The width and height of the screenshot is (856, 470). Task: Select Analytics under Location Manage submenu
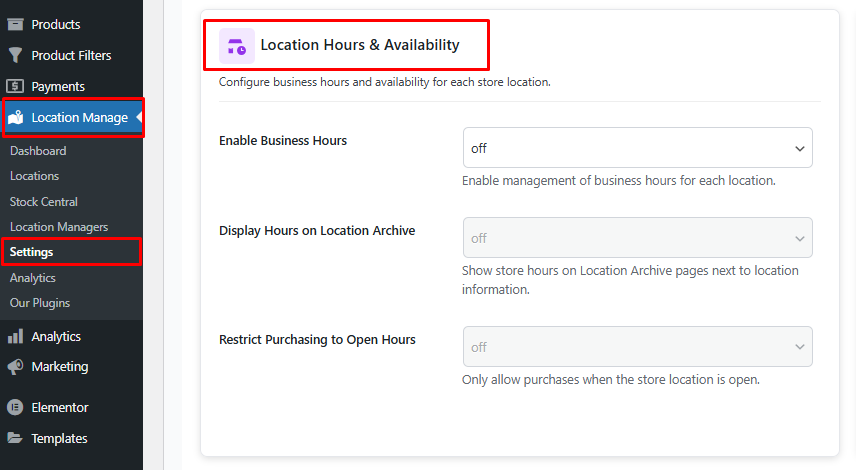33,278
